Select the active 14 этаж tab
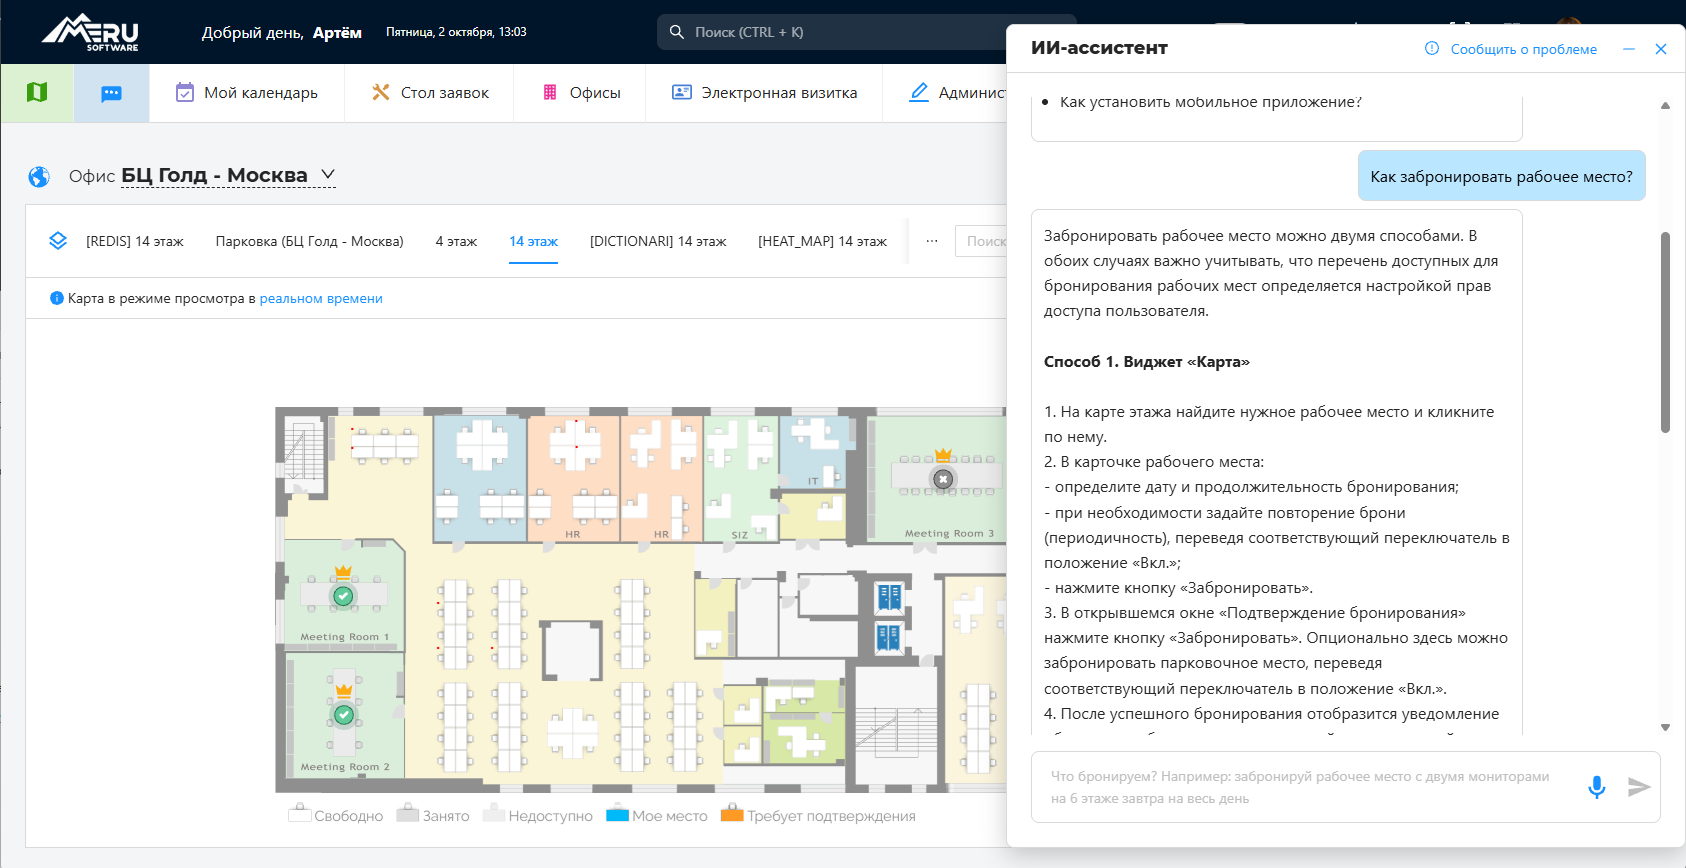This screenshot has width=1686, height=868. click(533, 241)
